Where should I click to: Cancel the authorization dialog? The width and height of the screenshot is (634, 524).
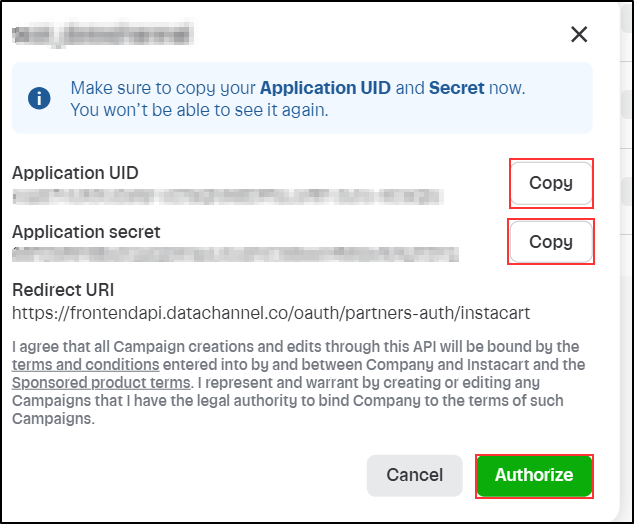click(x=414, y=475)
